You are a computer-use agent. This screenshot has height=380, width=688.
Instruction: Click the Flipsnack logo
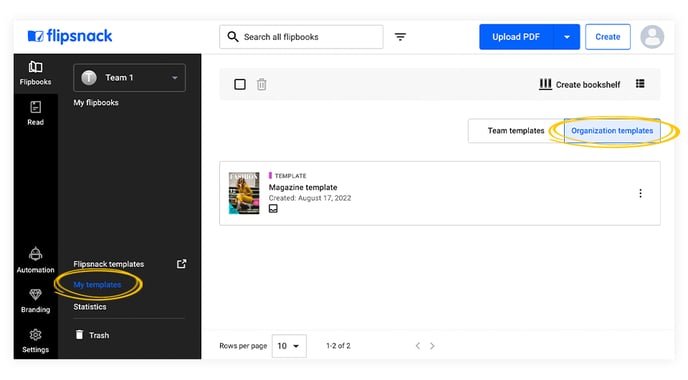70,36
